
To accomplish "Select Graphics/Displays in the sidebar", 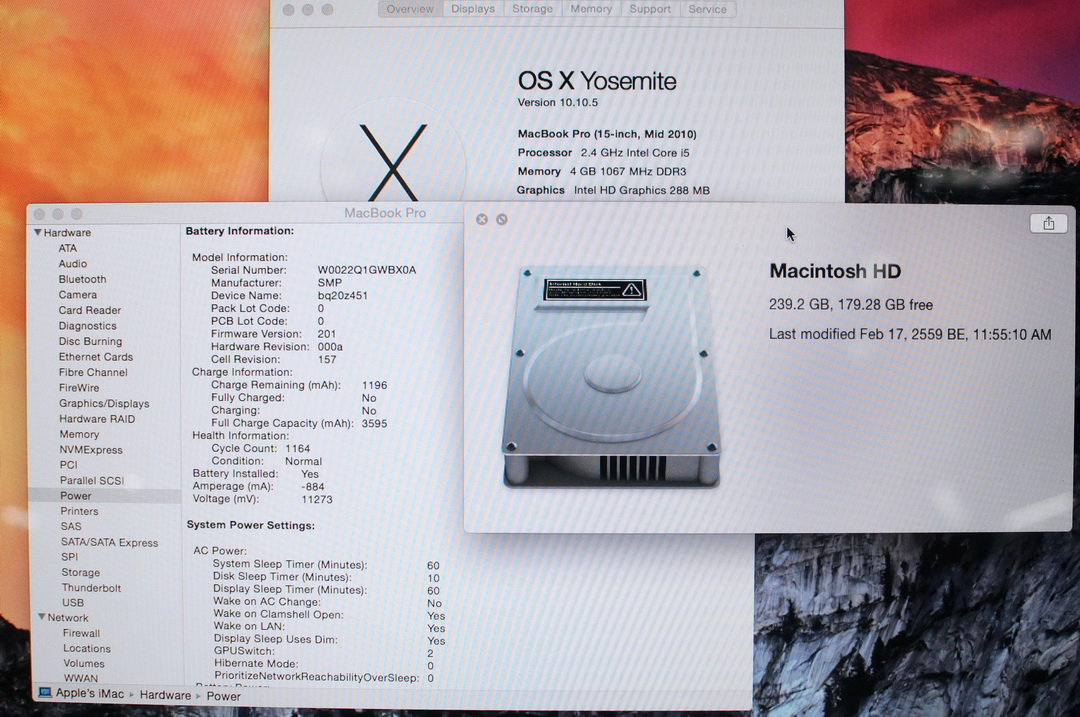I will (104, 404).
